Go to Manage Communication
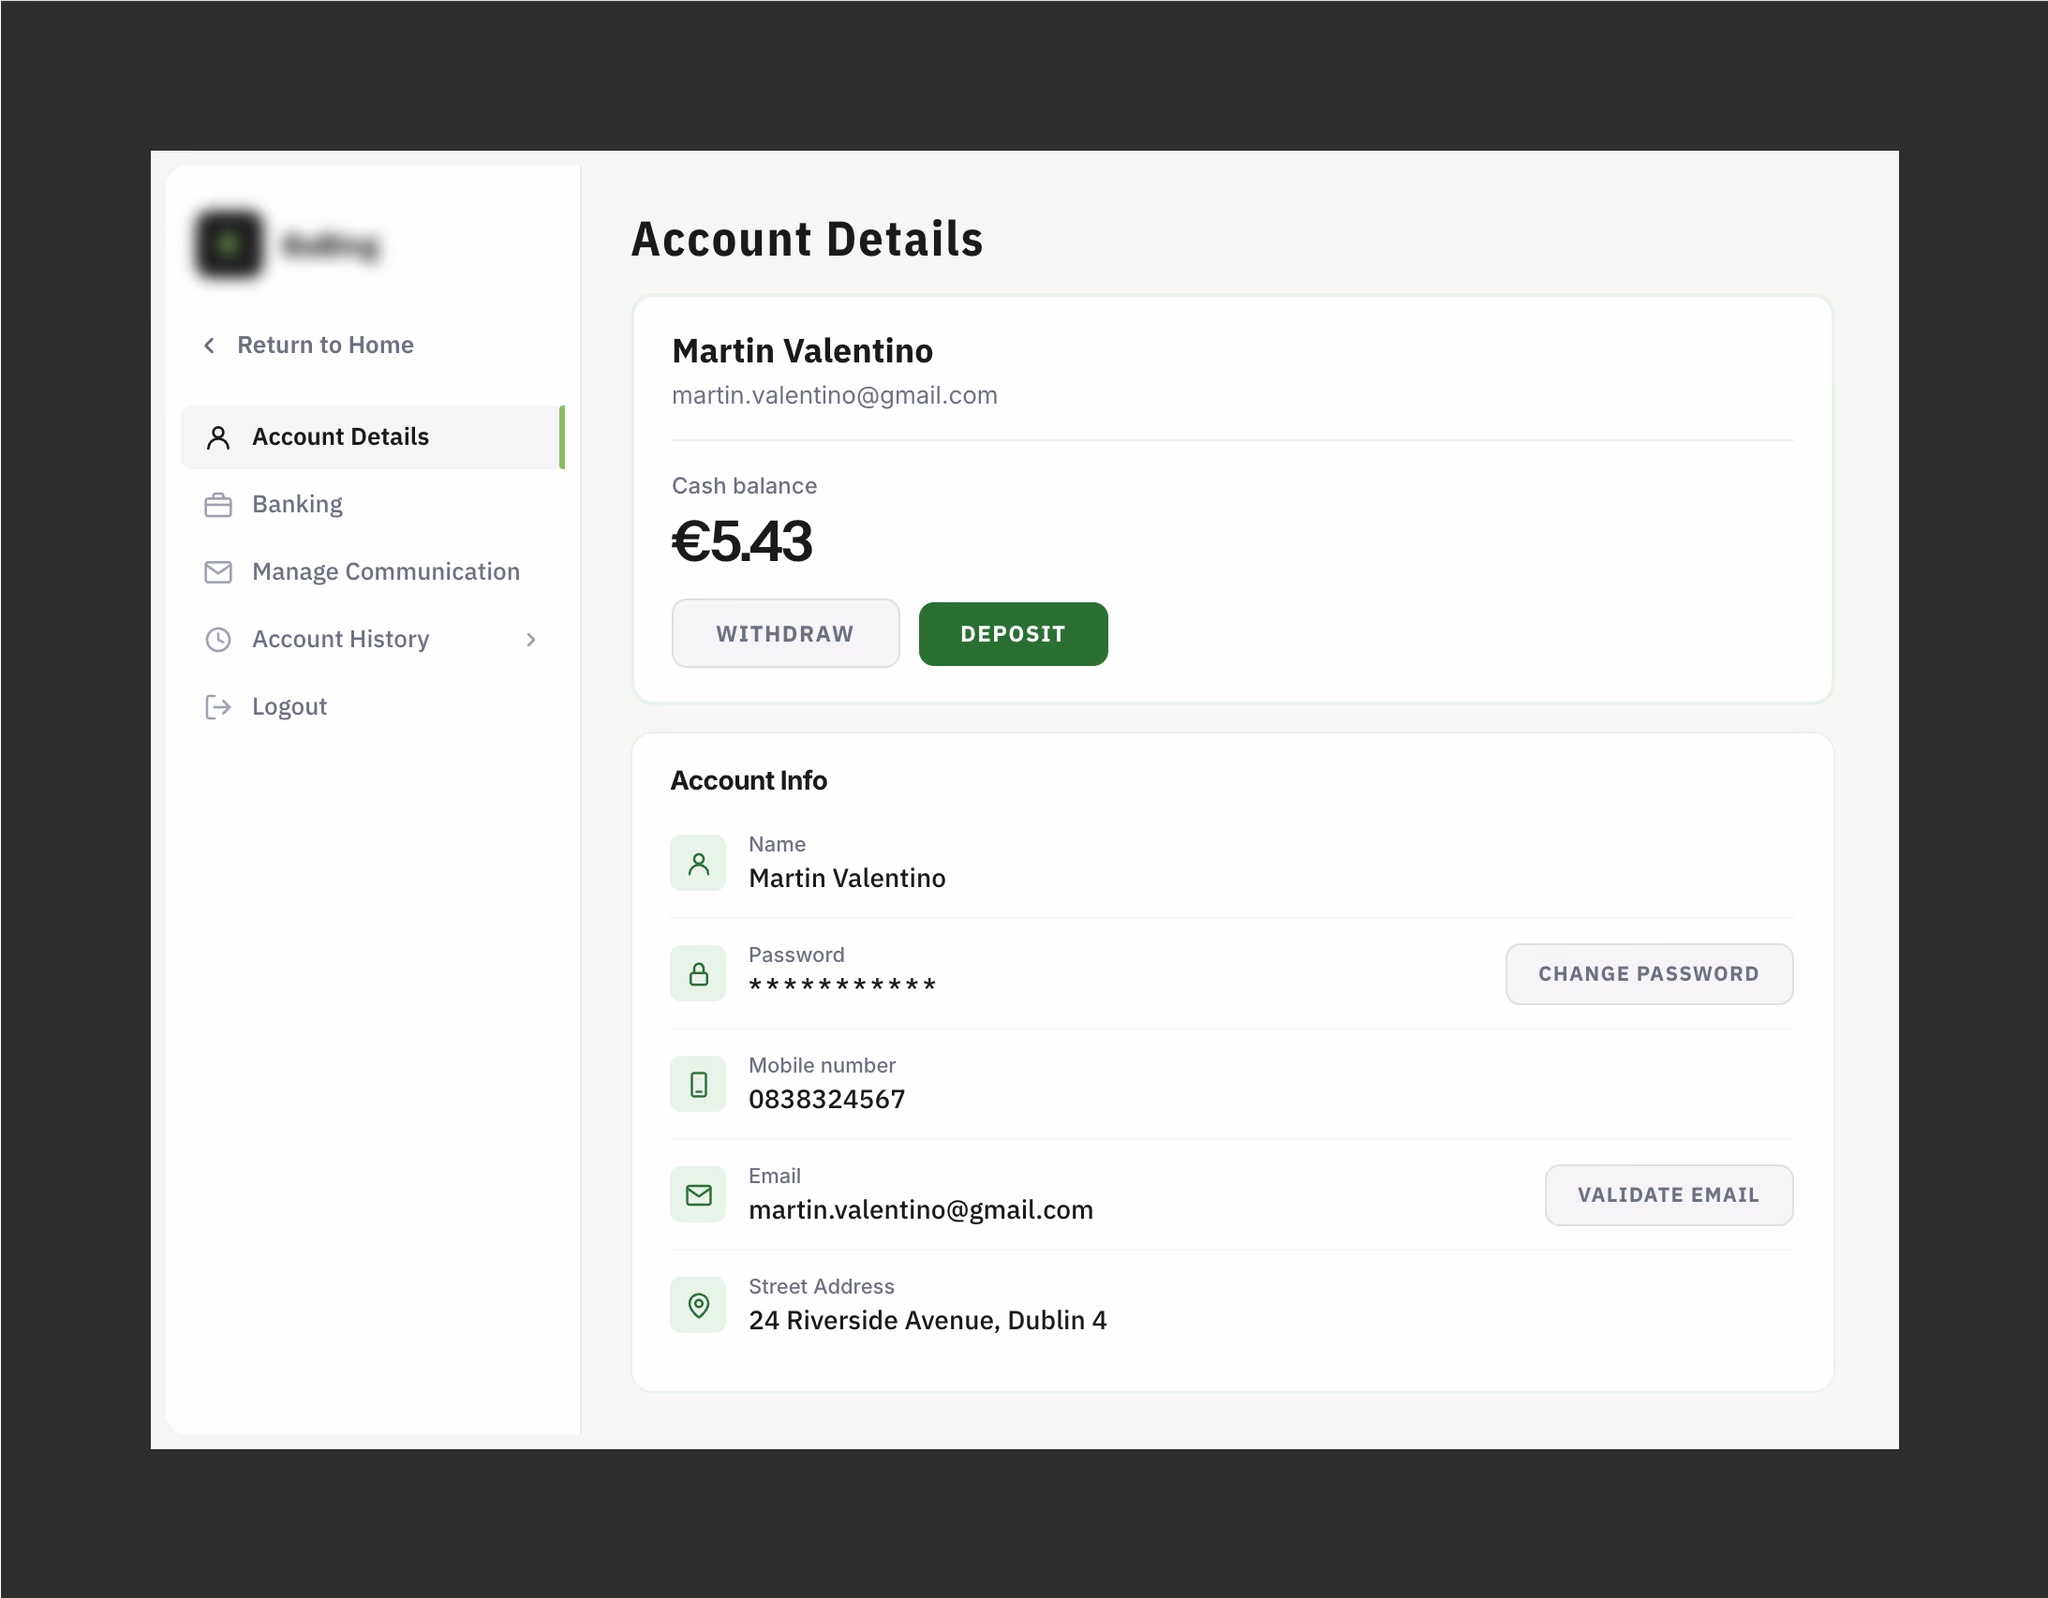The image size is (2048, 1598). (372, 572)
